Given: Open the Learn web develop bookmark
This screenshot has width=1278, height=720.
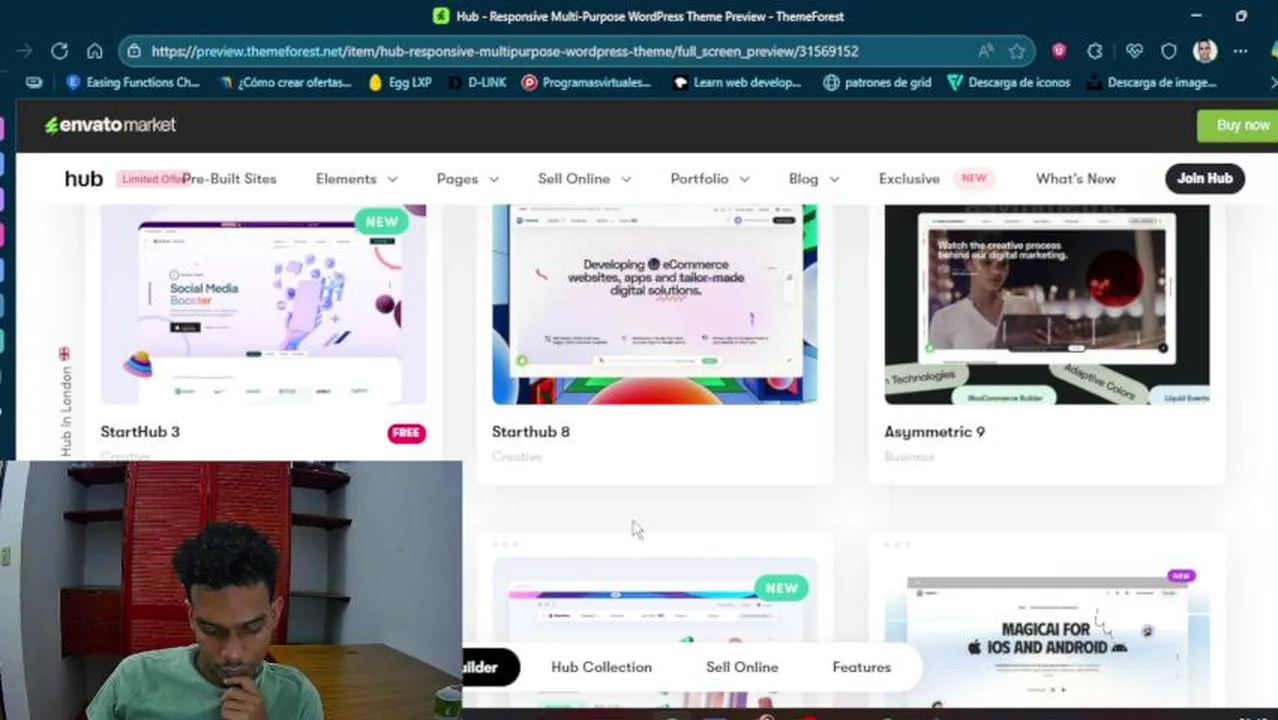Looking at the screenshot, I should (x=738, y=83).
